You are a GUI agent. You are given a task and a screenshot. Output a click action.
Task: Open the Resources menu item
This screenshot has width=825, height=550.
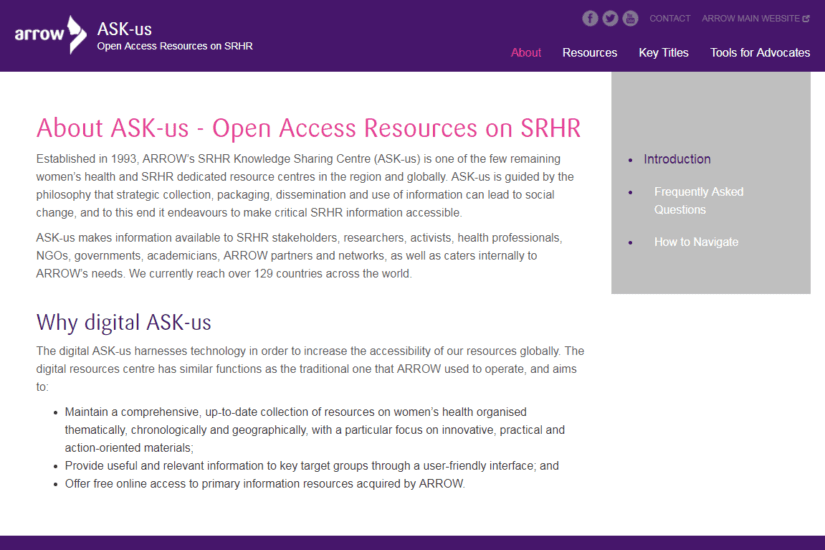(x=589, y=53)
